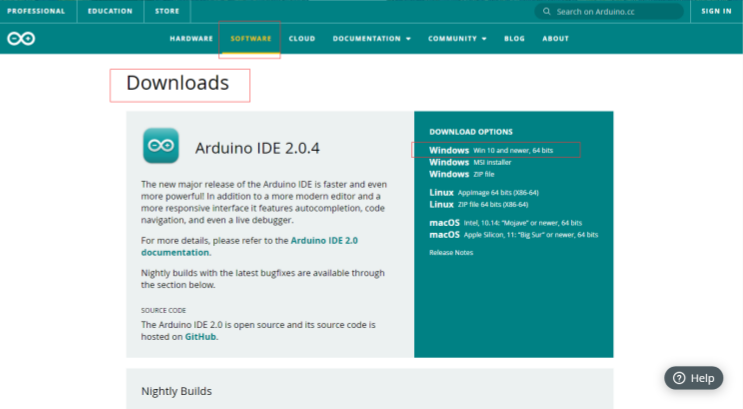This screenshot has width=743, height=409.
Task: Click Sign In
Action: click(716, 11)
